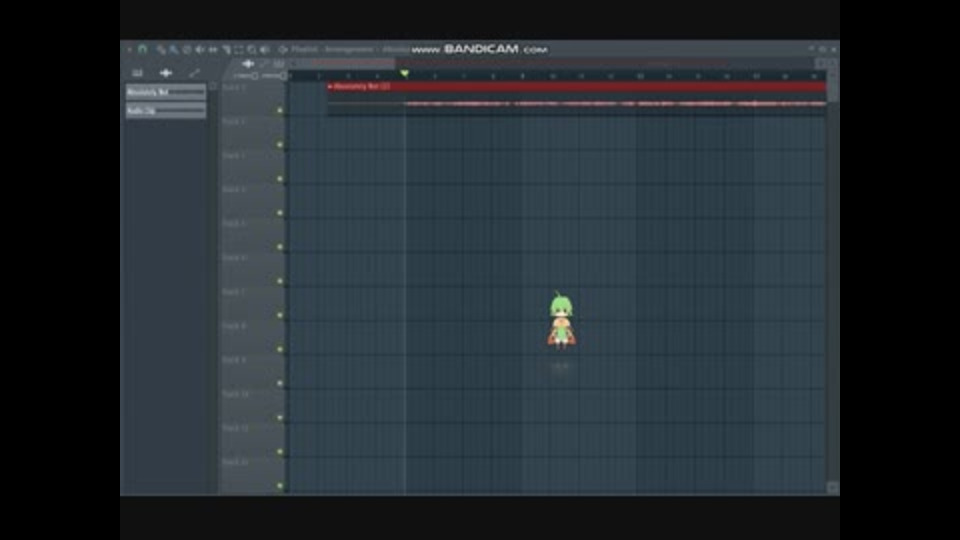Select the Zoom magnifier tool
Image resolution: width=960 pixels, height=540 pixels.
pos(252,50)
